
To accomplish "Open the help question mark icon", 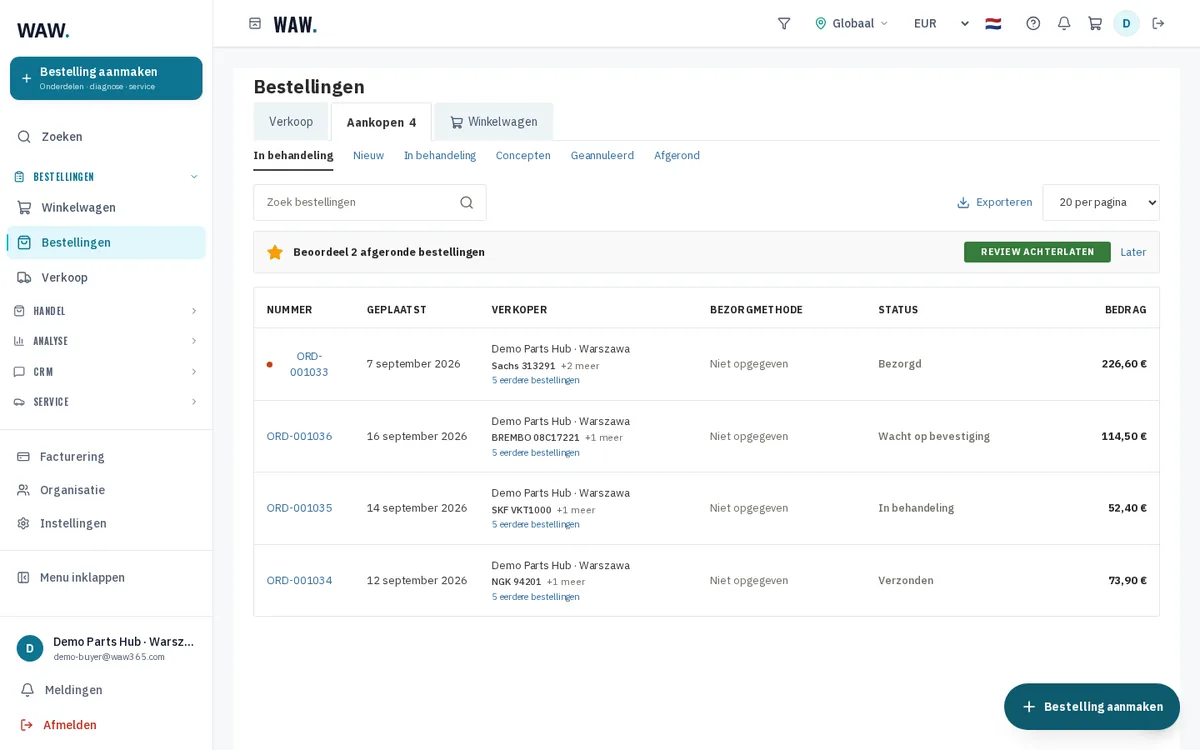I will tap(1033, 23).
